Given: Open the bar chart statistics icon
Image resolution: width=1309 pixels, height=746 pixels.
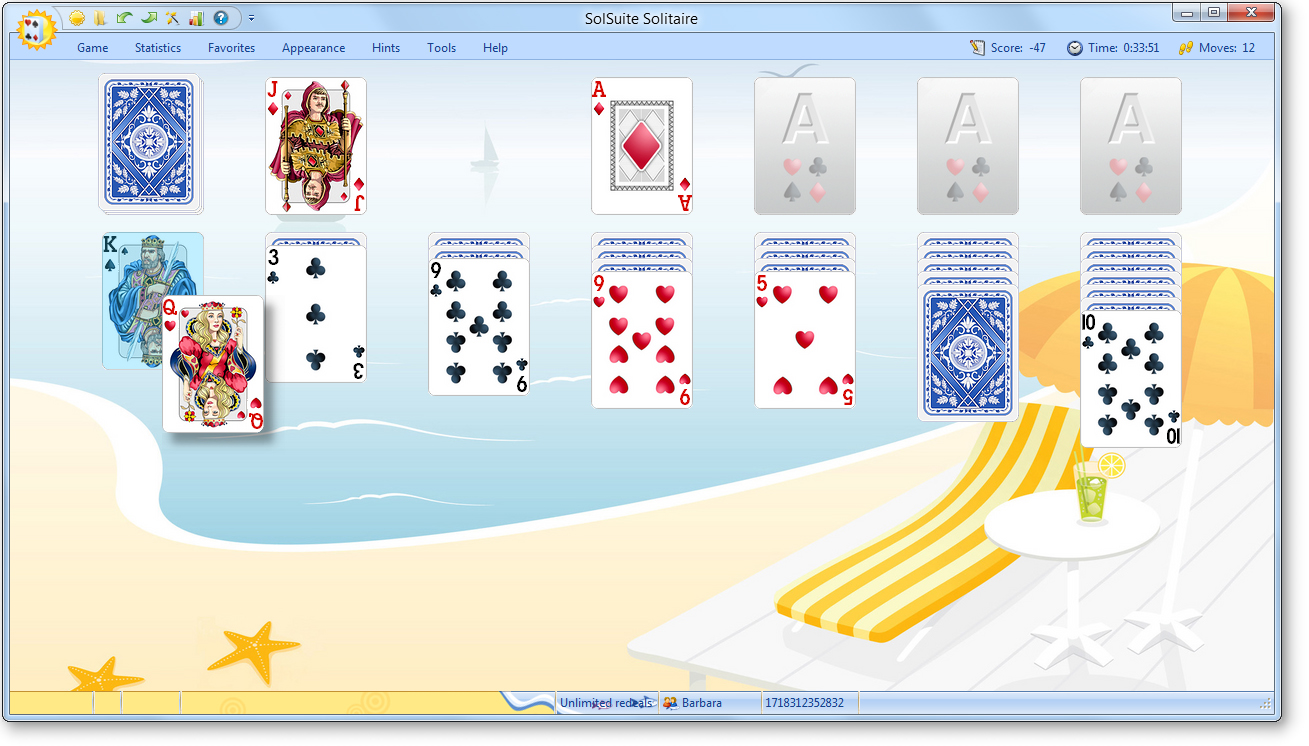Looking at the screenshot, I should [x=196, y=18].
